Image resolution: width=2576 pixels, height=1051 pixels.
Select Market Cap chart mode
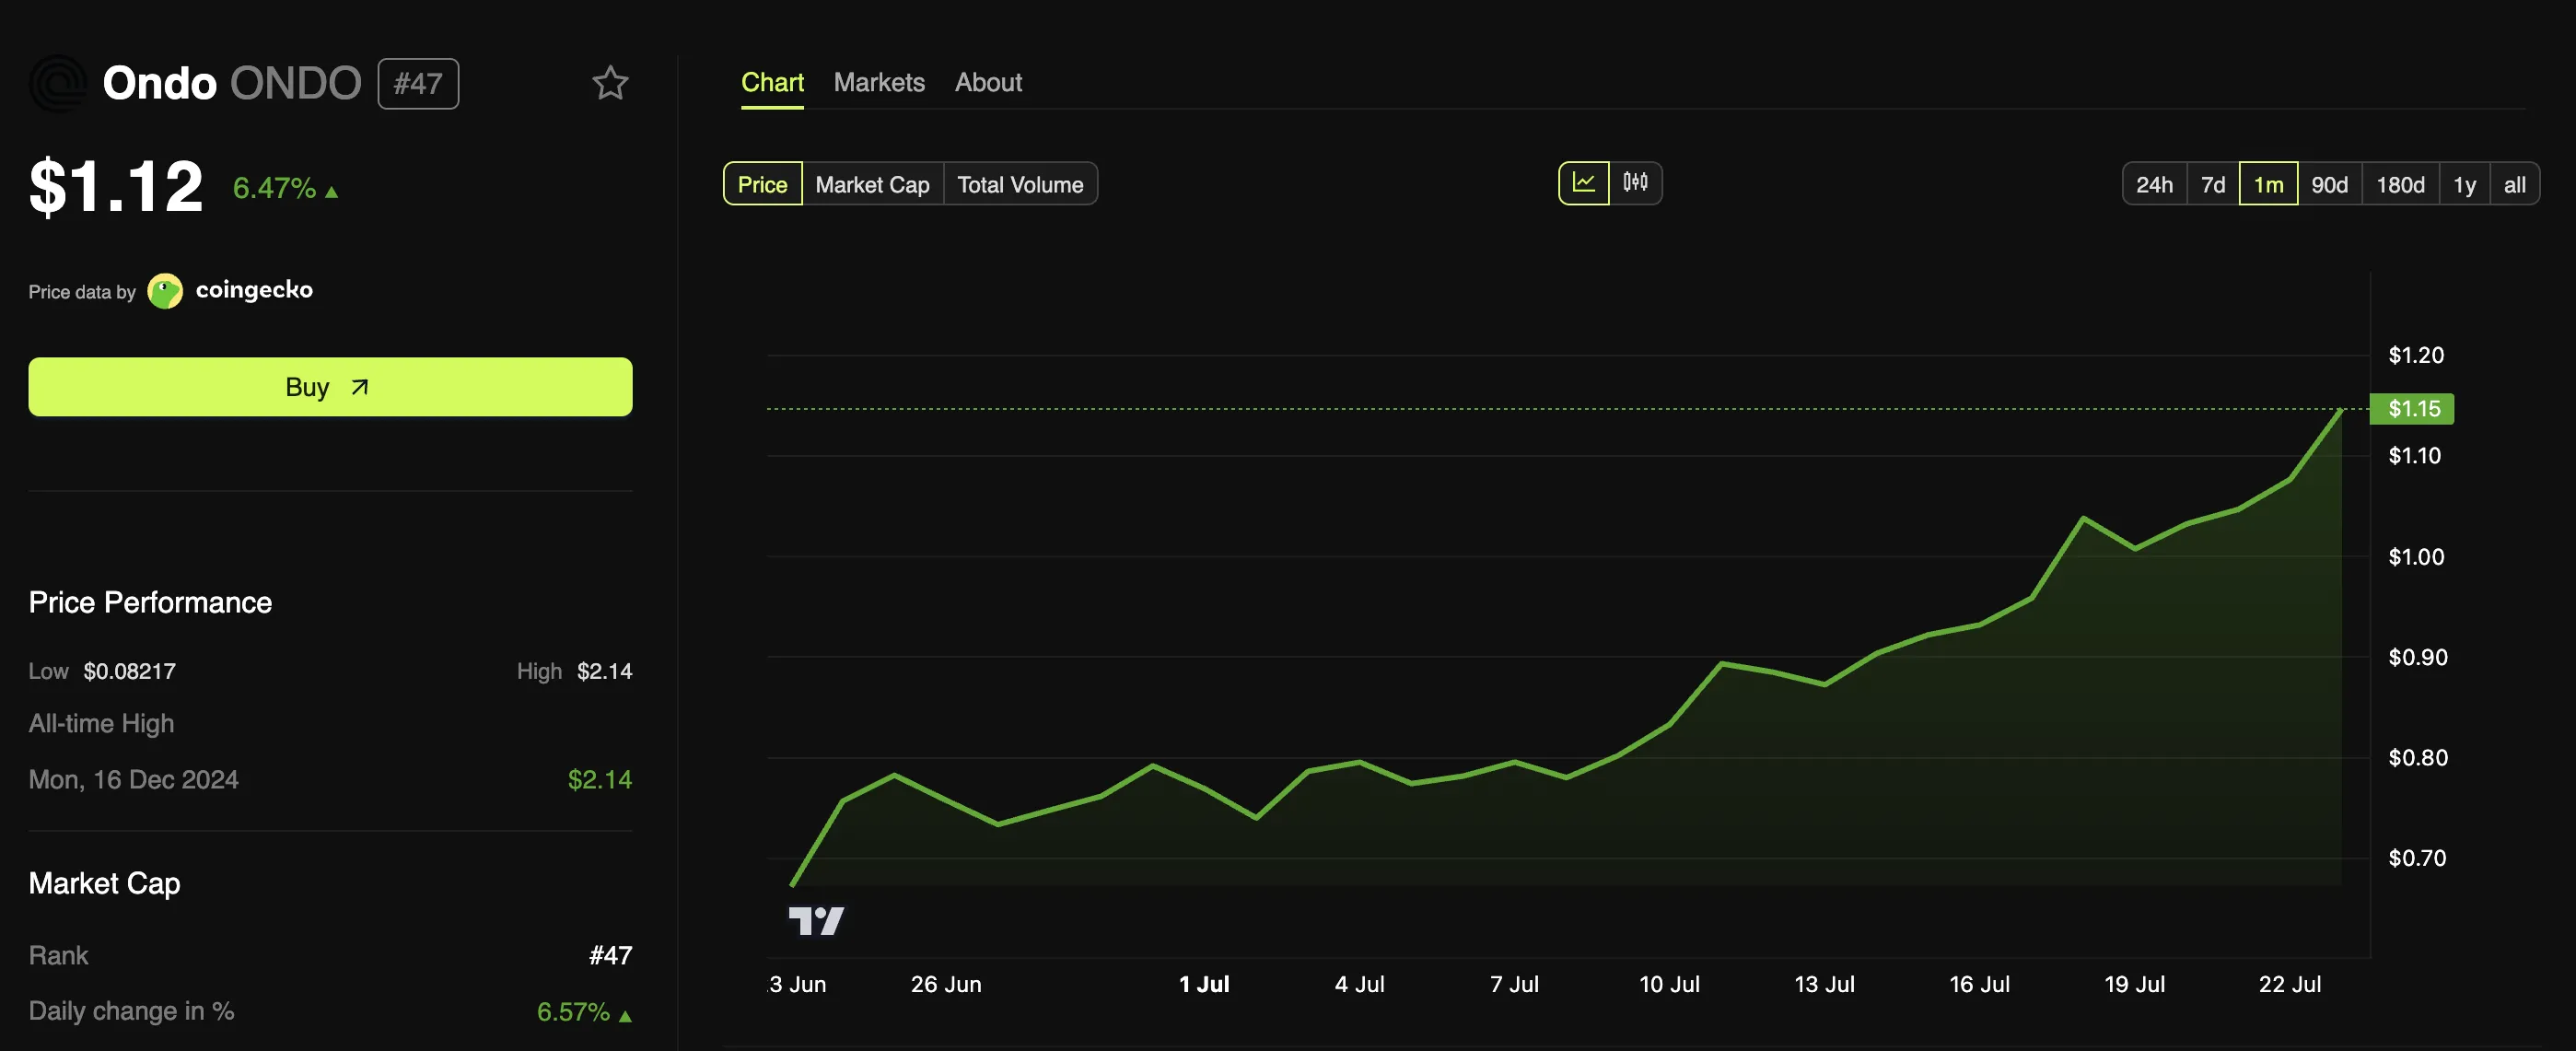coord(872,184)
